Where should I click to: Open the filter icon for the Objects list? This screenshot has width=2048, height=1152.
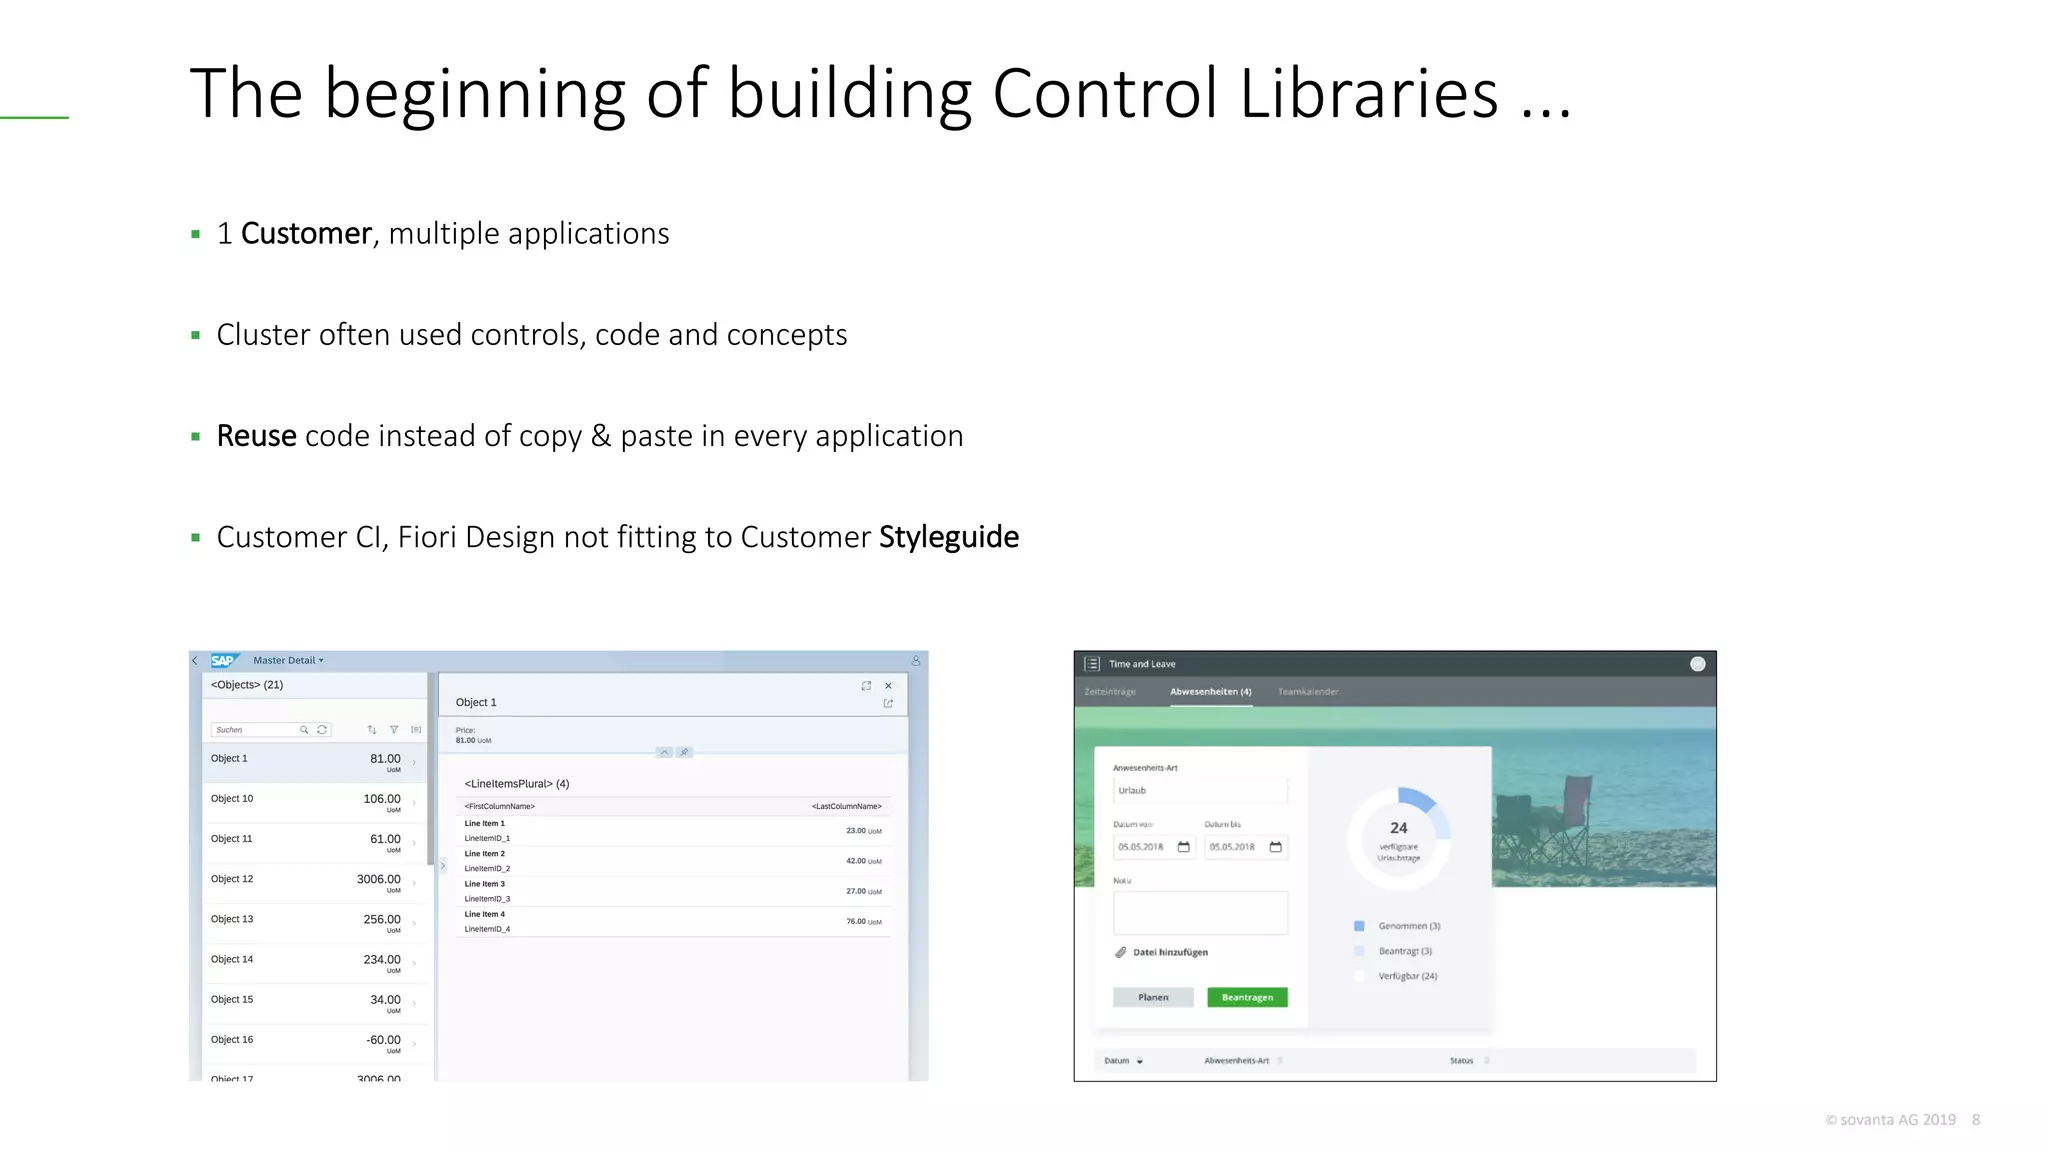pyautogui.click(x=394, y=730)
